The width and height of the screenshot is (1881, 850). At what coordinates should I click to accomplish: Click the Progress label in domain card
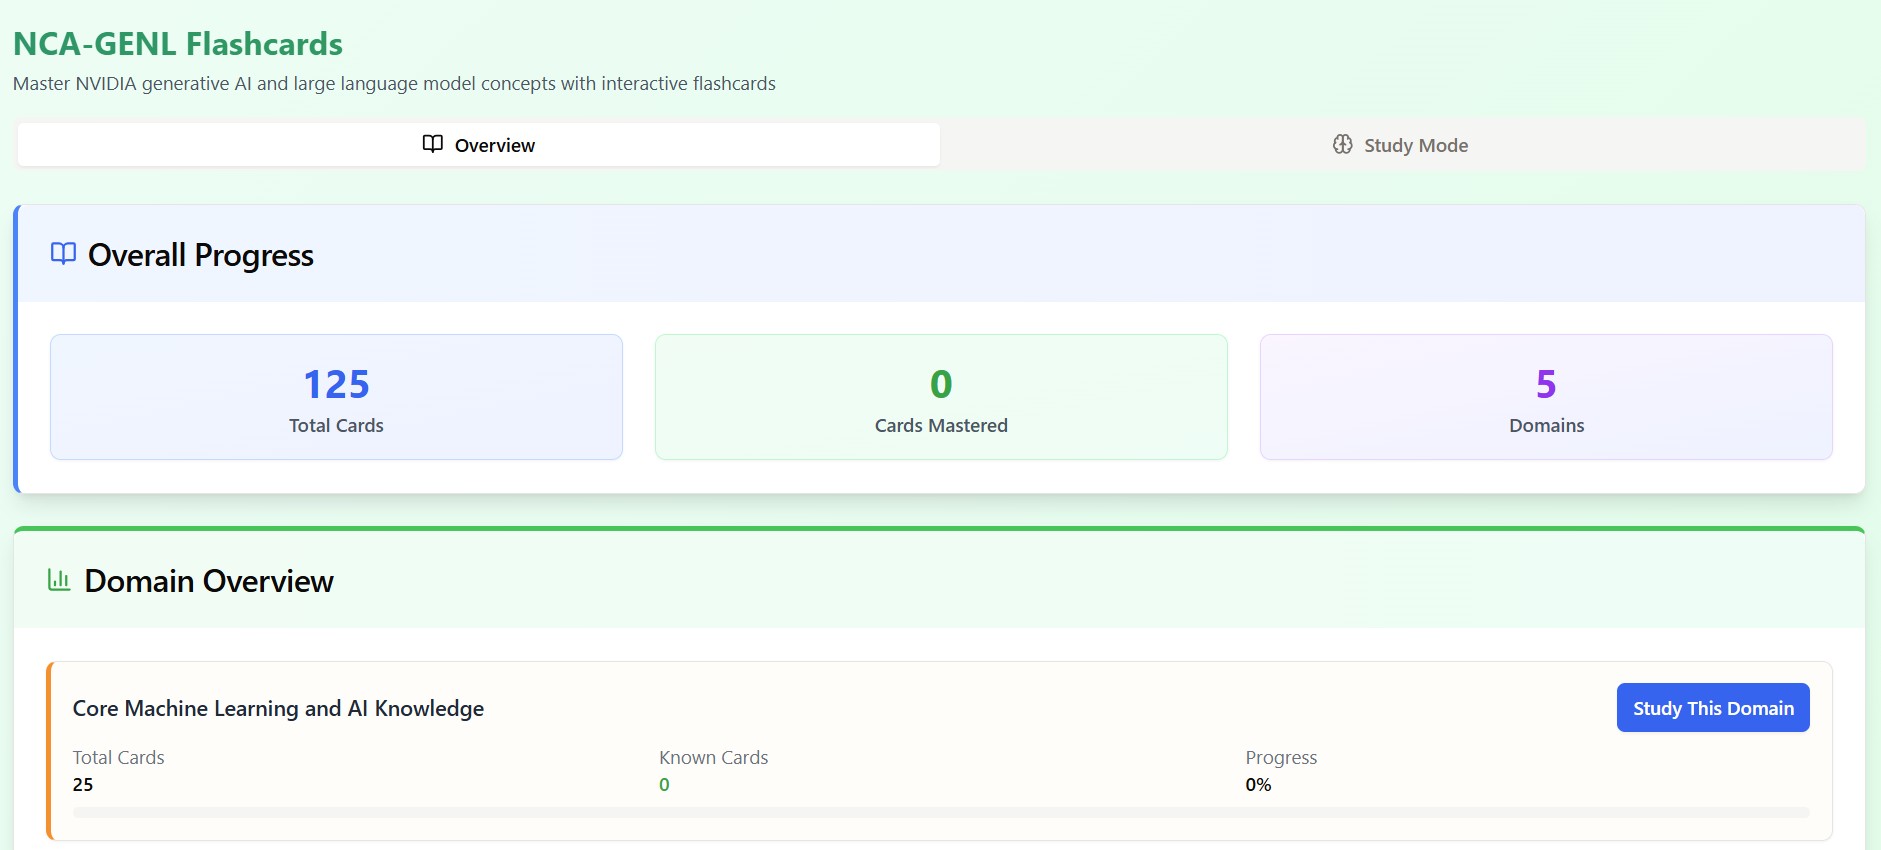click(1281, 758)
